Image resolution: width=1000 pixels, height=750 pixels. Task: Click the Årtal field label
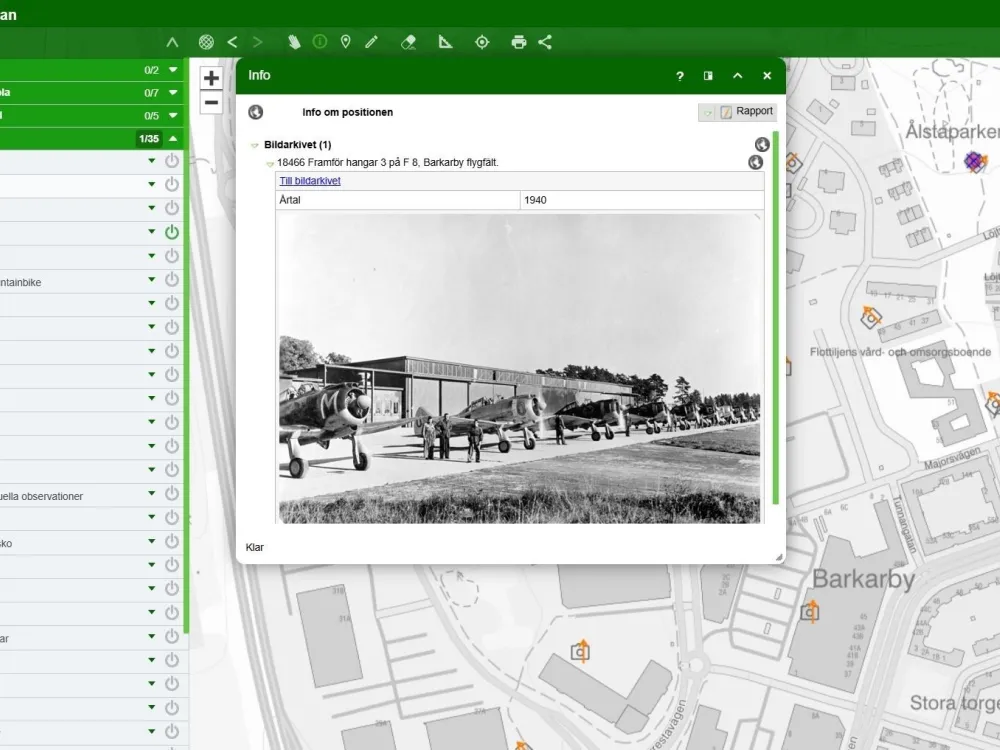click(x=290, y=200)
